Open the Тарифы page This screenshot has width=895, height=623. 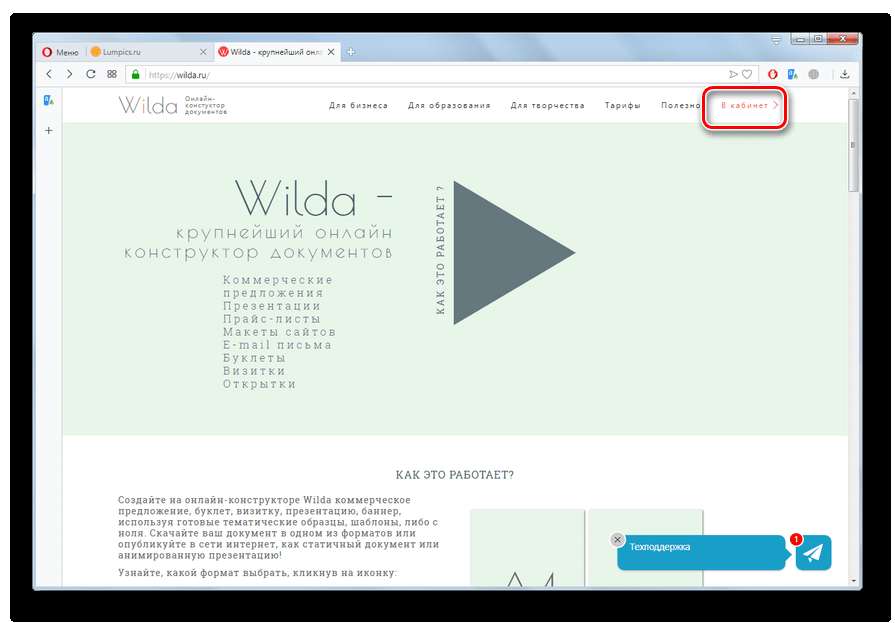[622, 106]
